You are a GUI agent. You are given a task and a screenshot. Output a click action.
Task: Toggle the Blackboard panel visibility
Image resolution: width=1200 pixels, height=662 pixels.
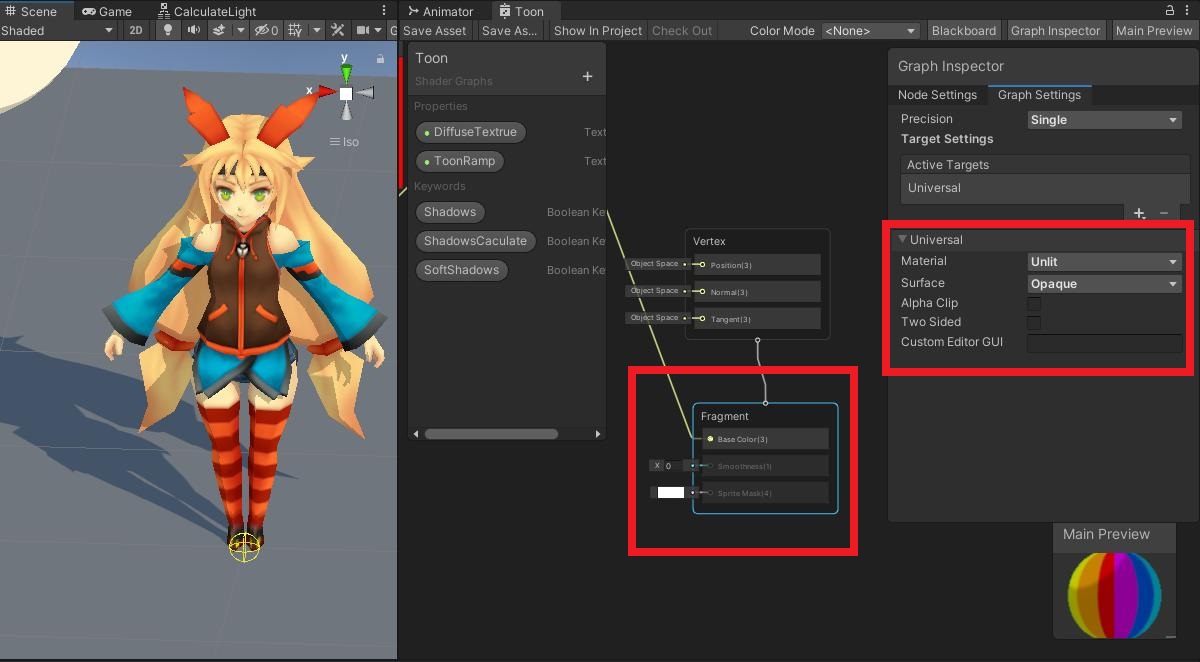964,31
